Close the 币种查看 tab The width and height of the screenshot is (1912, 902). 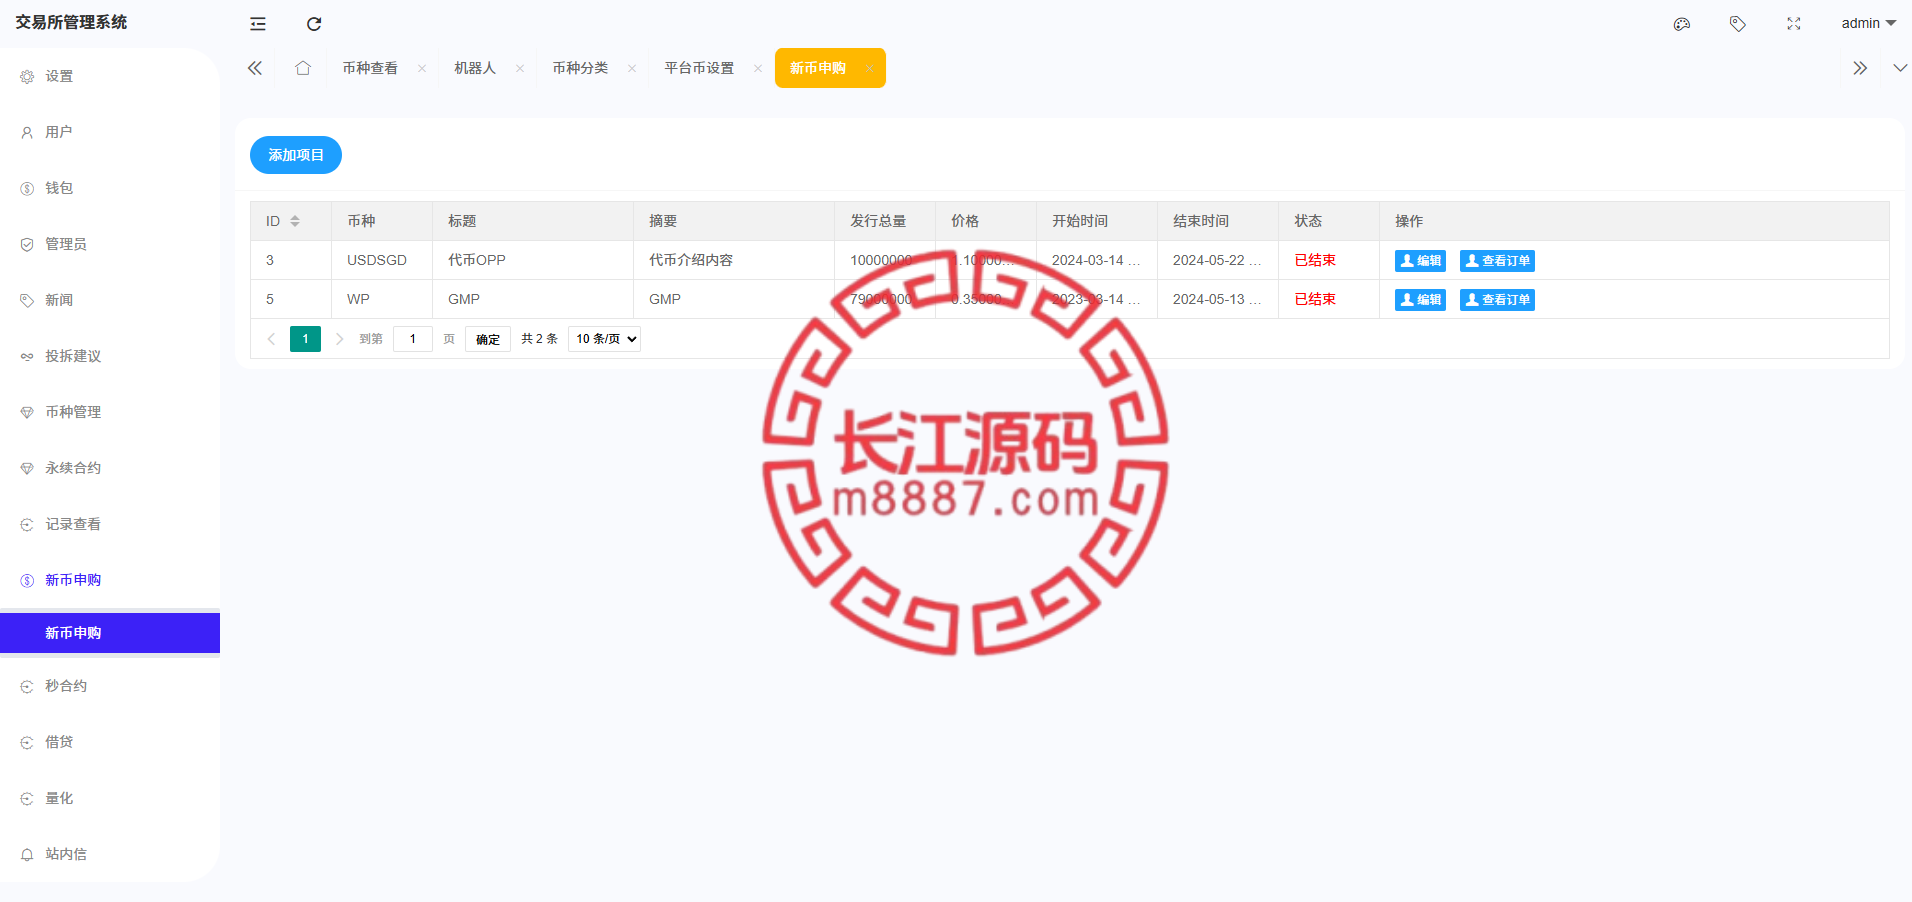click(x=422, y=68)
